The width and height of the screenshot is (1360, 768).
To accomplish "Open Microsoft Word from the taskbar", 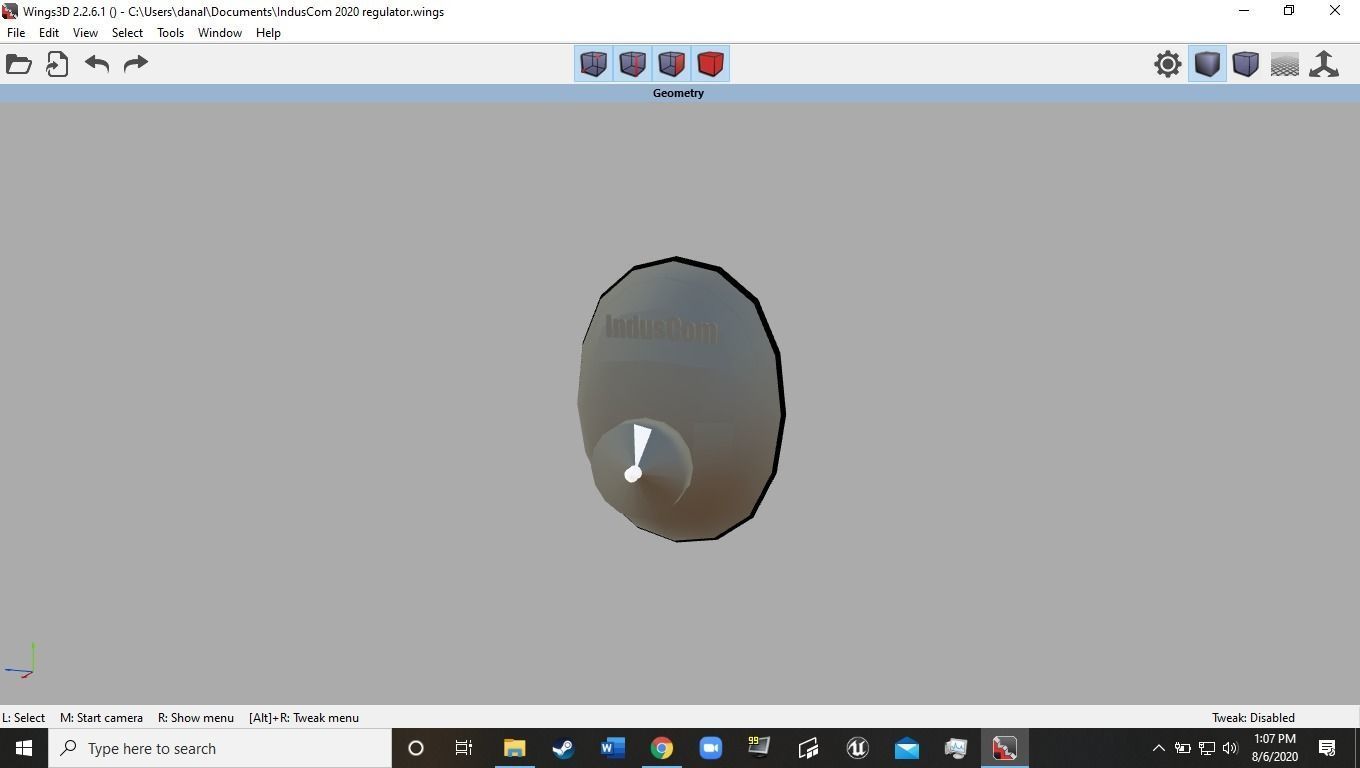I will (x=612, y=748).
